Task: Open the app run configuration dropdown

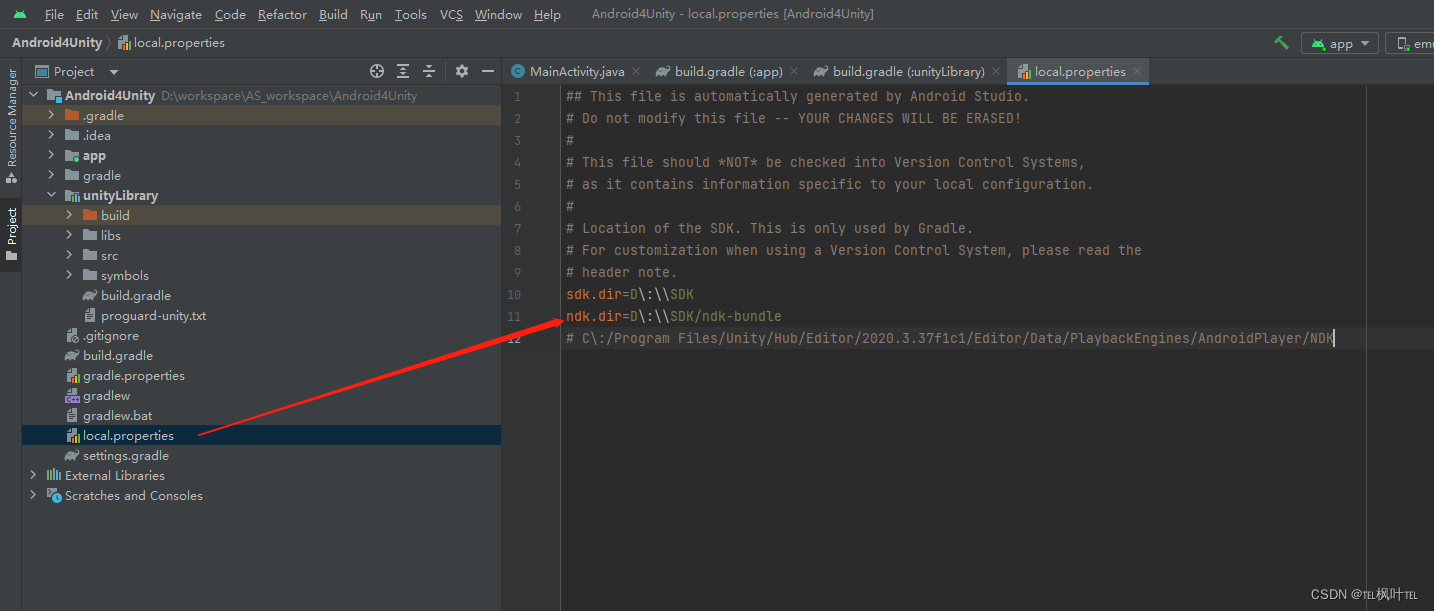Action: [1339, 43]
